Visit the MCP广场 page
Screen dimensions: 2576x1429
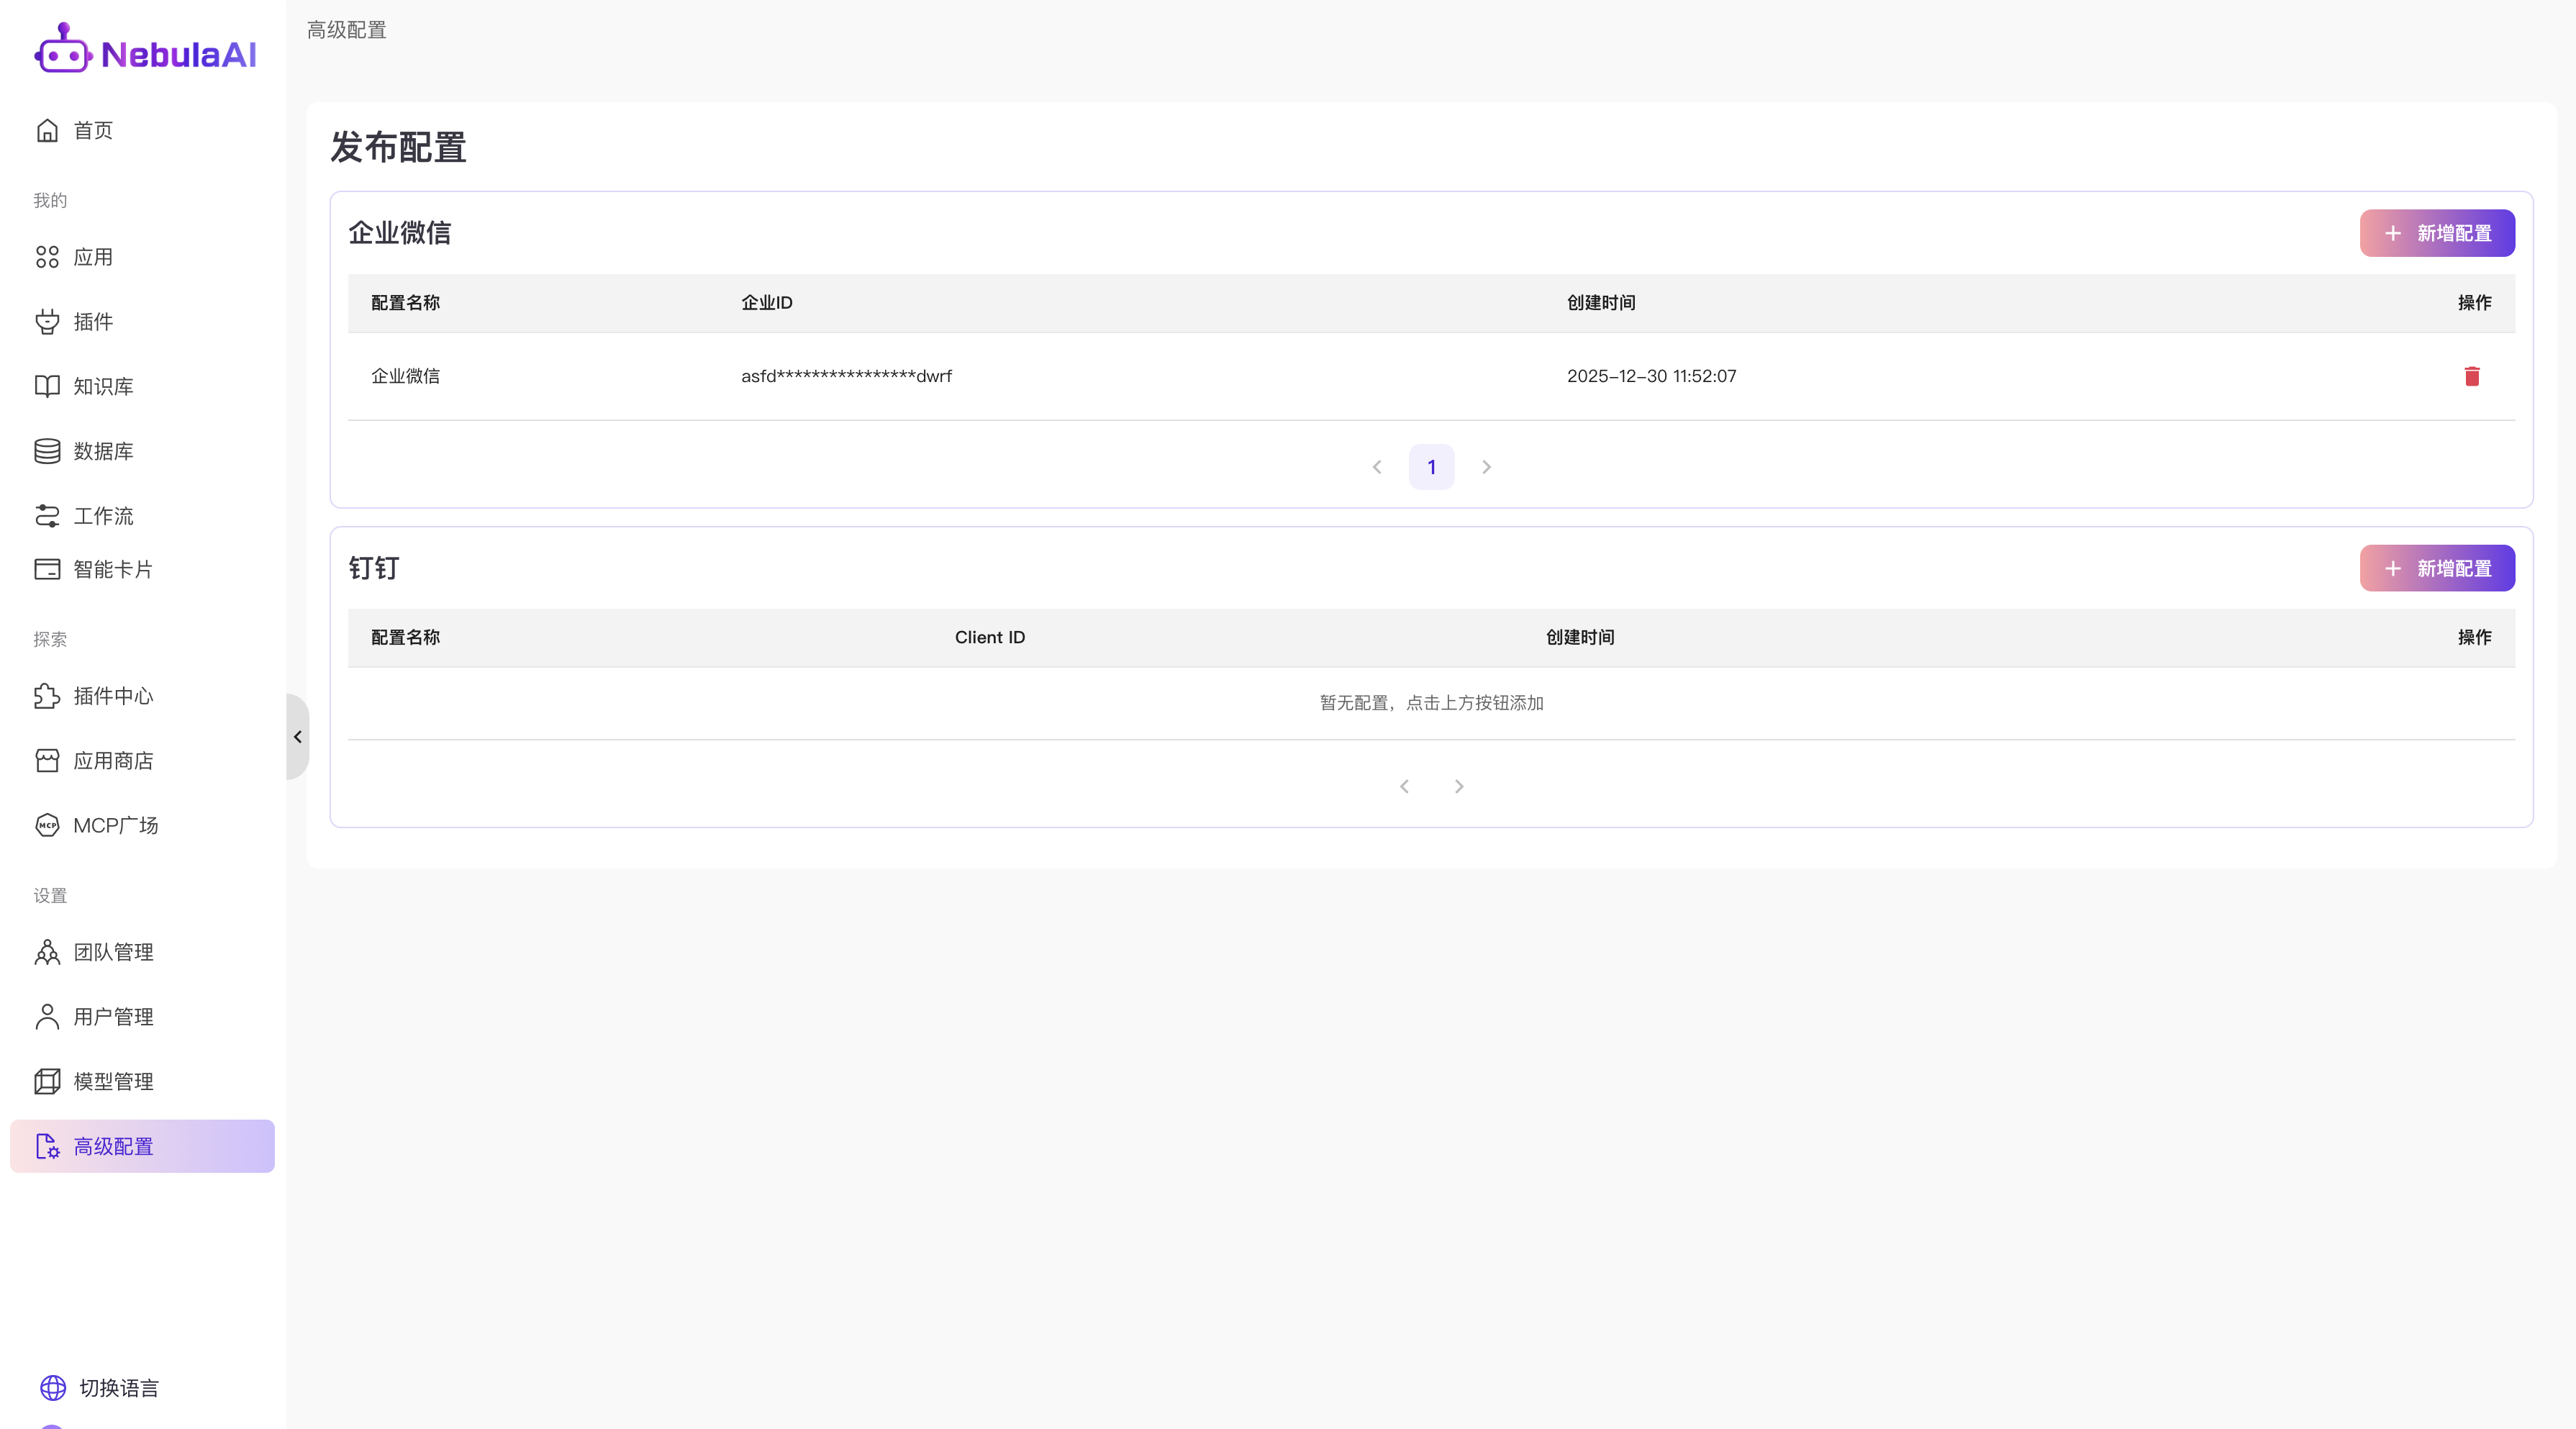[115, 825]
